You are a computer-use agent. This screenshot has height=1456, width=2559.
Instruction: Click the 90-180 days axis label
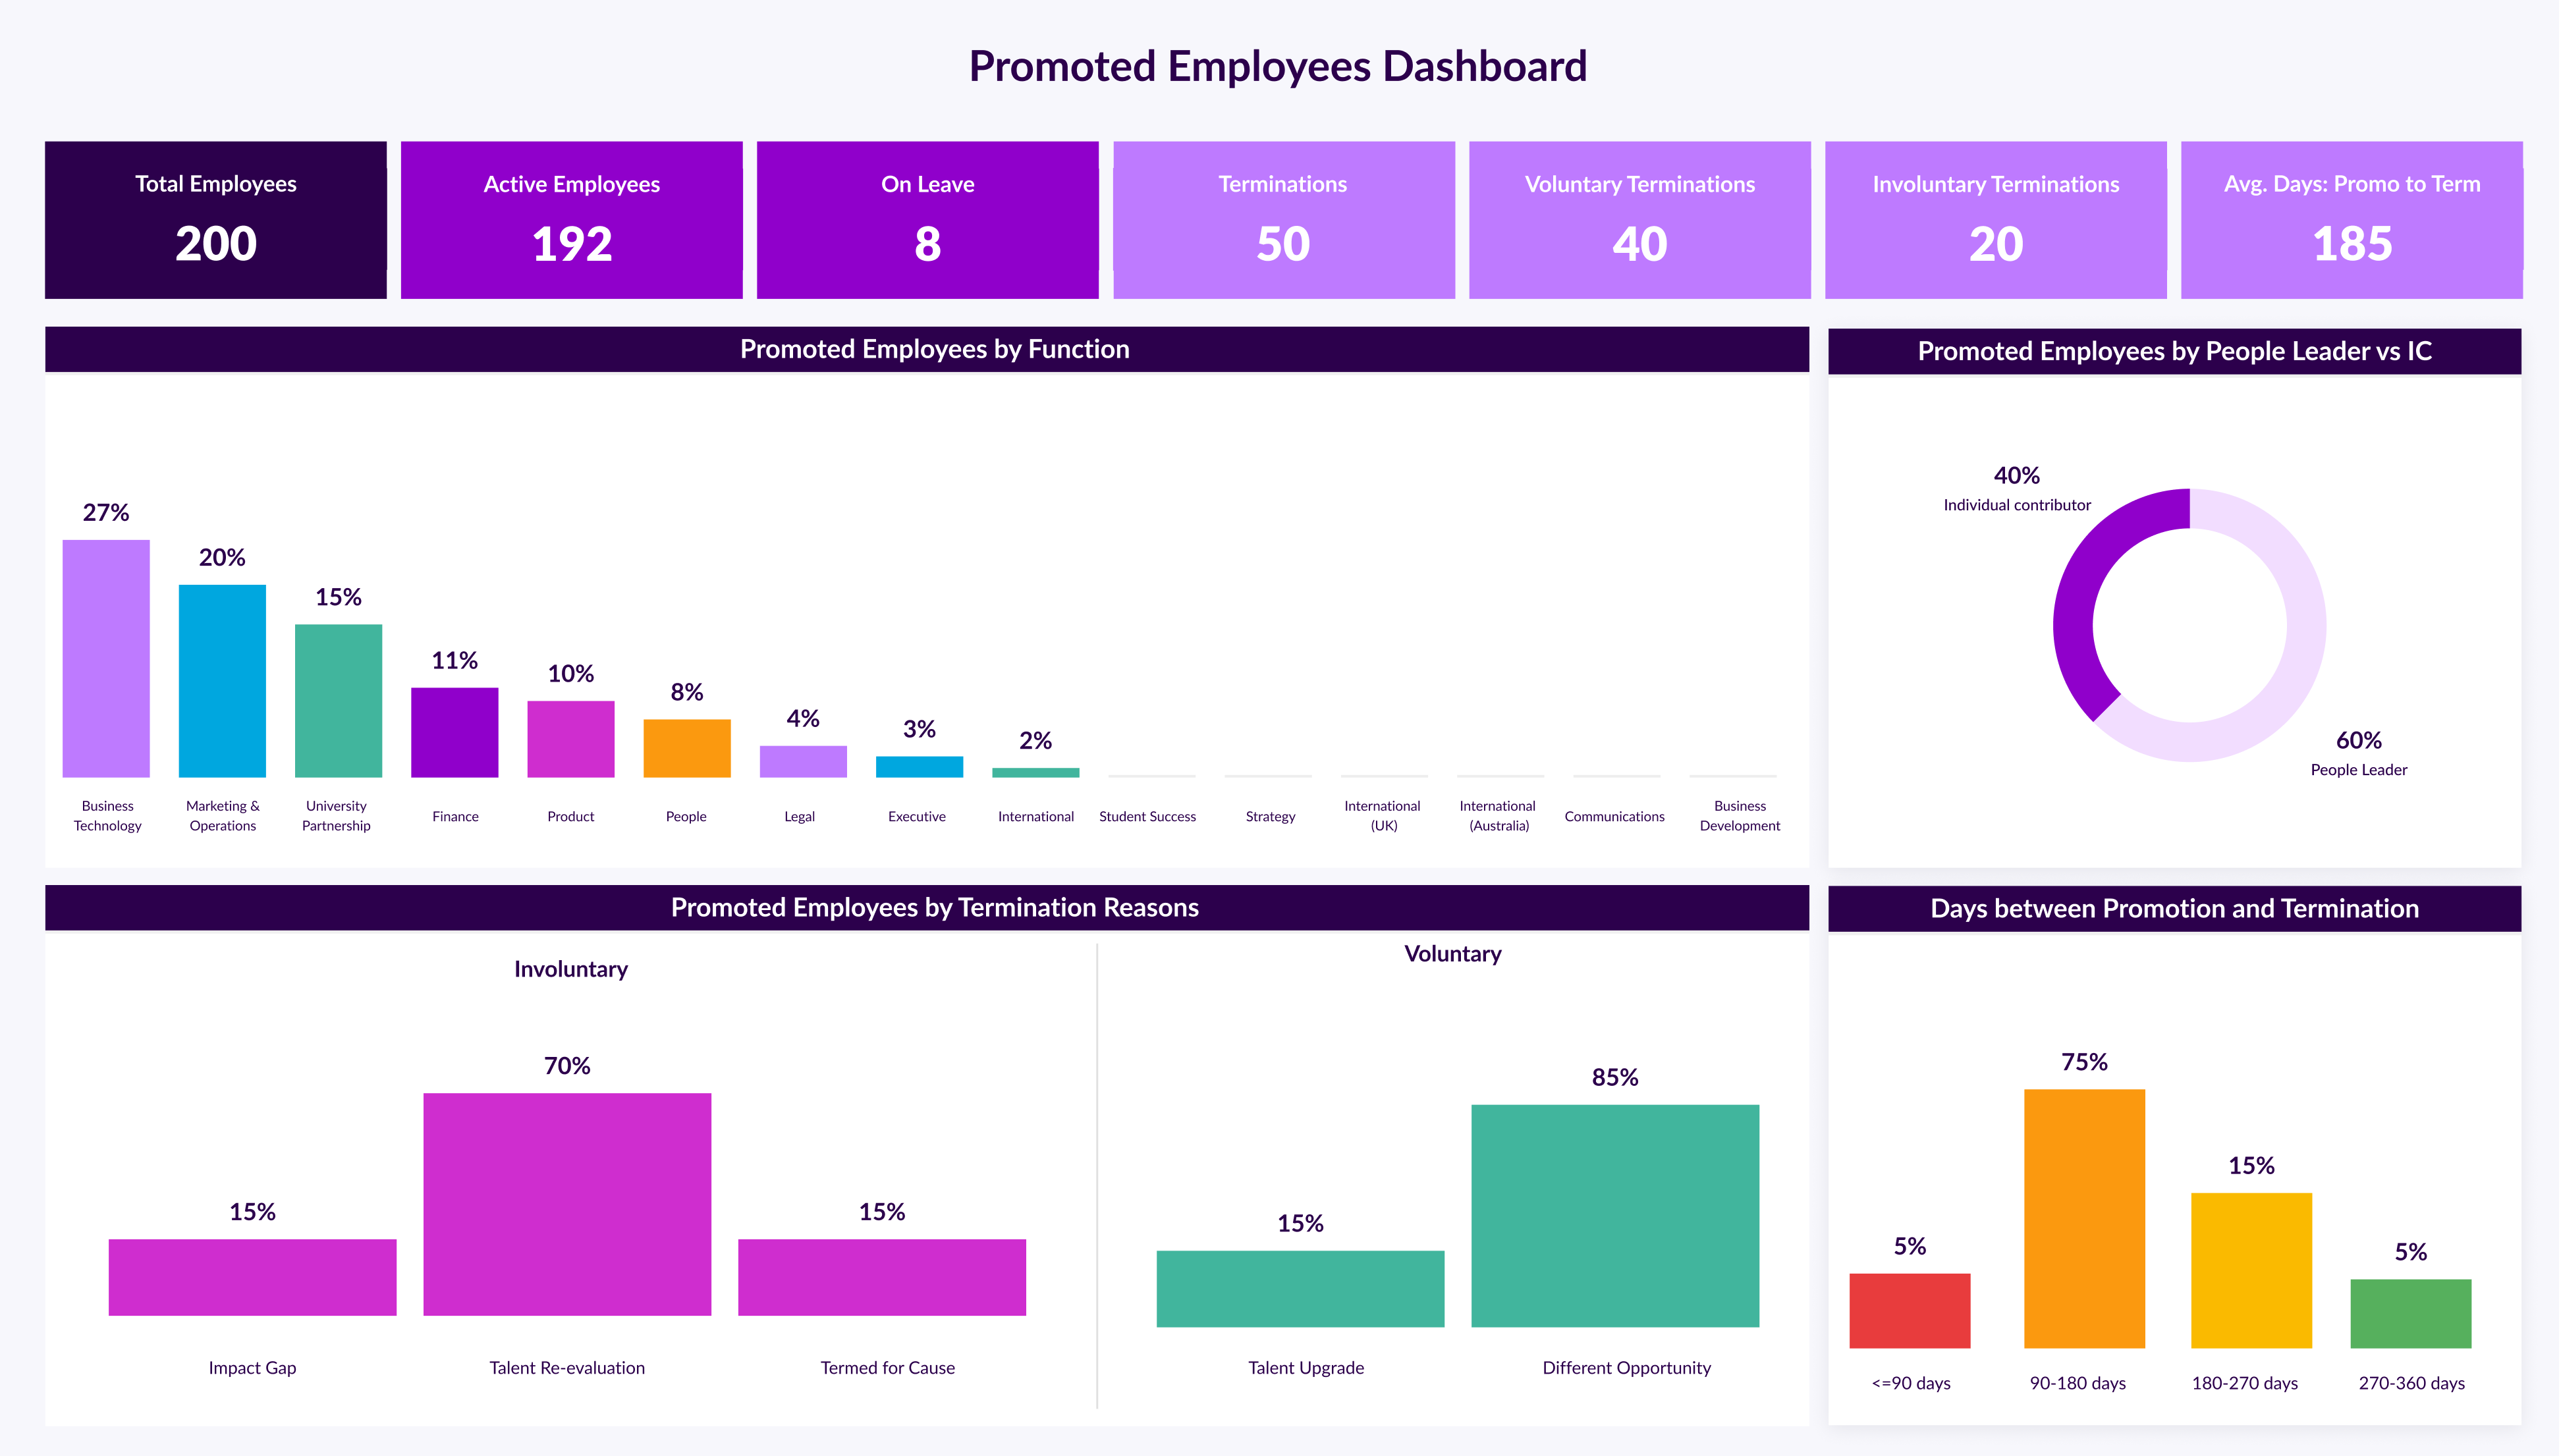pyautogui.click(x=2077, y=1383)
